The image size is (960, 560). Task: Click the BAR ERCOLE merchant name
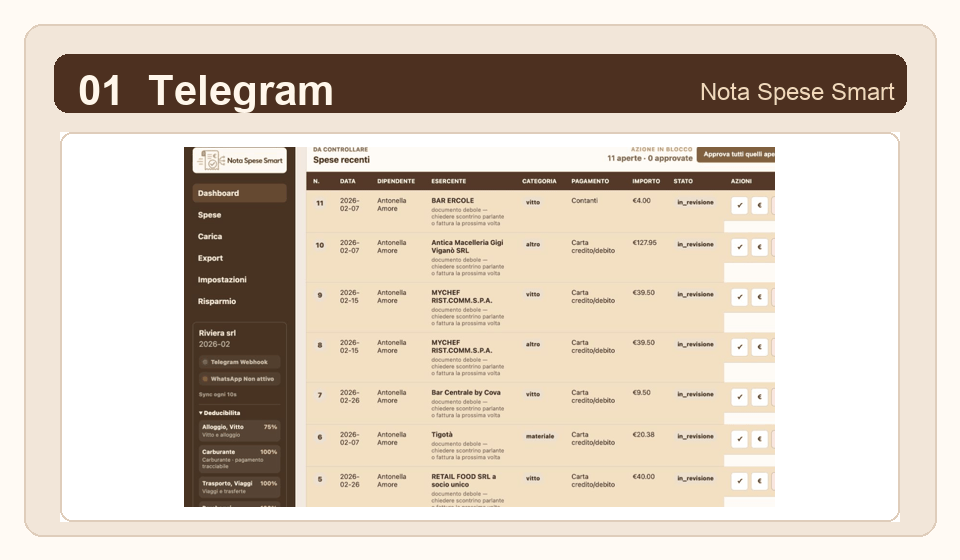(x=452, y=201)
